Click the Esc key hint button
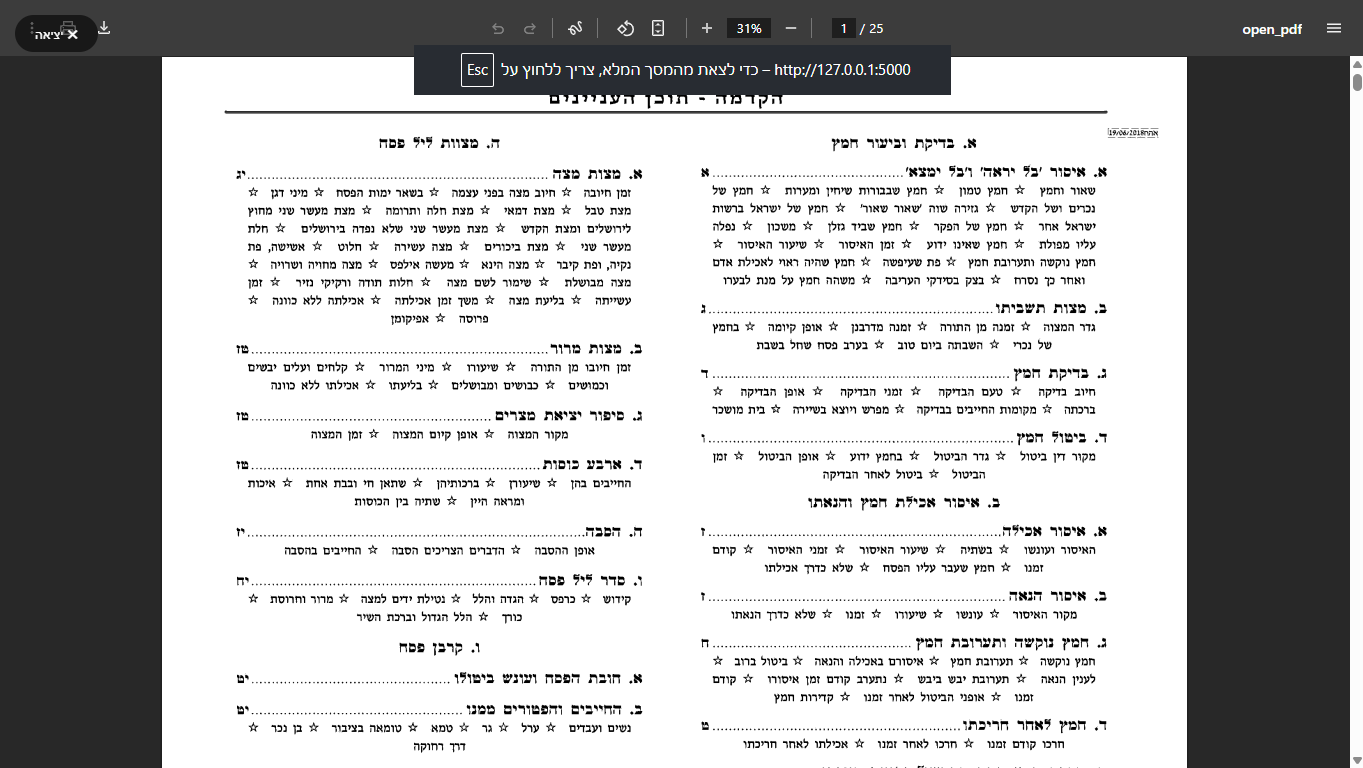 click(x=478, y=70)
